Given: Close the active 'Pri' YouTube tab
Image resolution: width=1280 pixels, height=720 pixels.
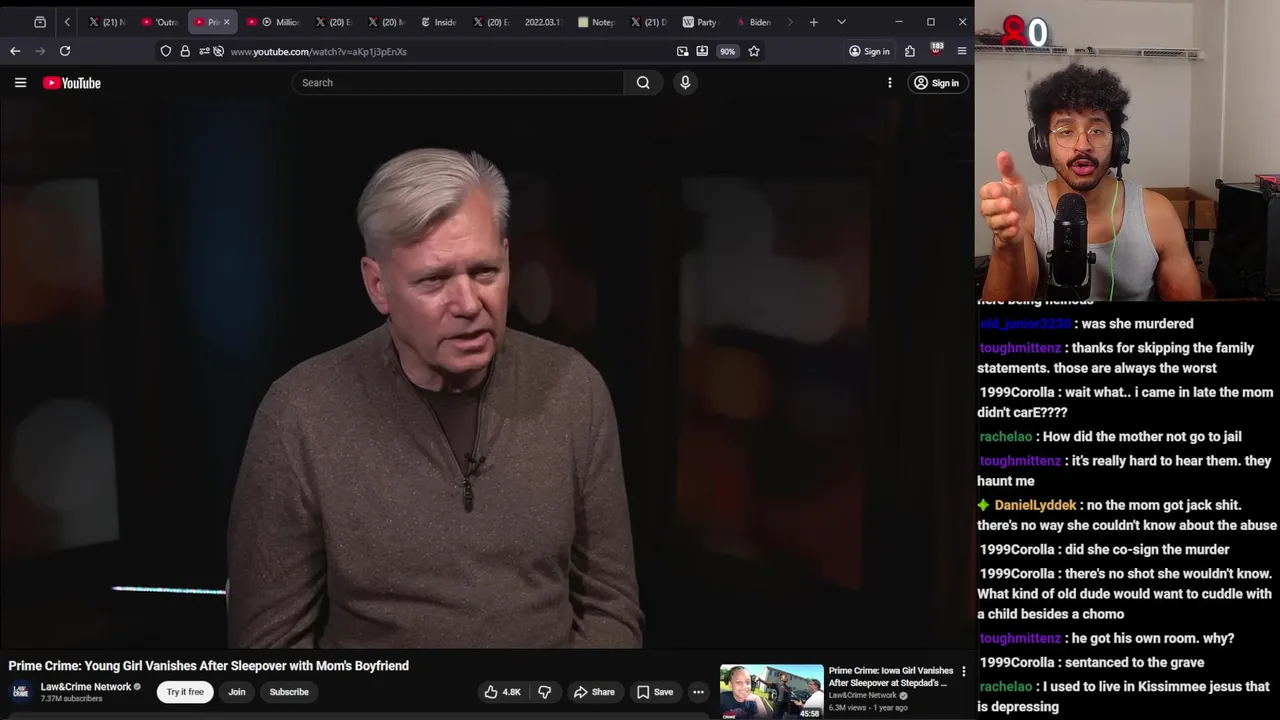Looking at the screenshot, I should (226, 22).
